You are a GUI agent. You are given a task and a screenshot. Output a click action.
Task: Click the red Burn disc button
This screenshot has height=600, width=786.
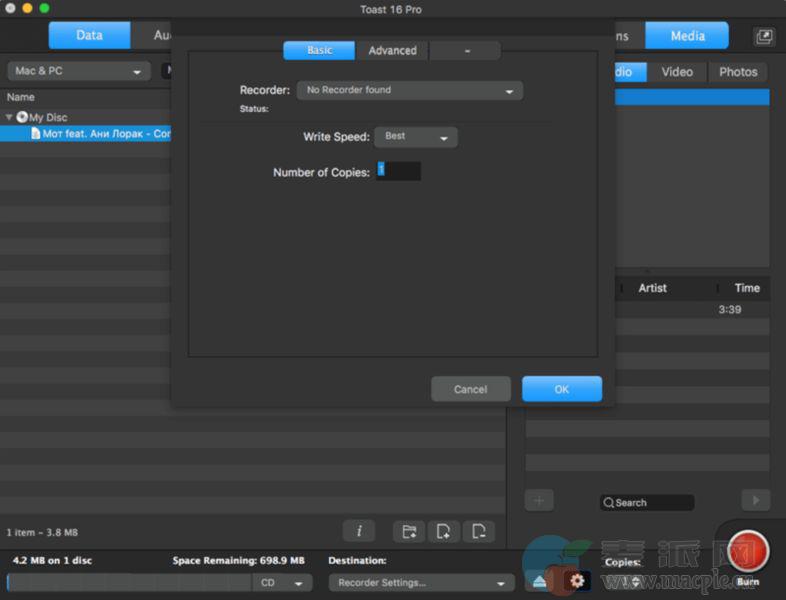tap(747, 551)
